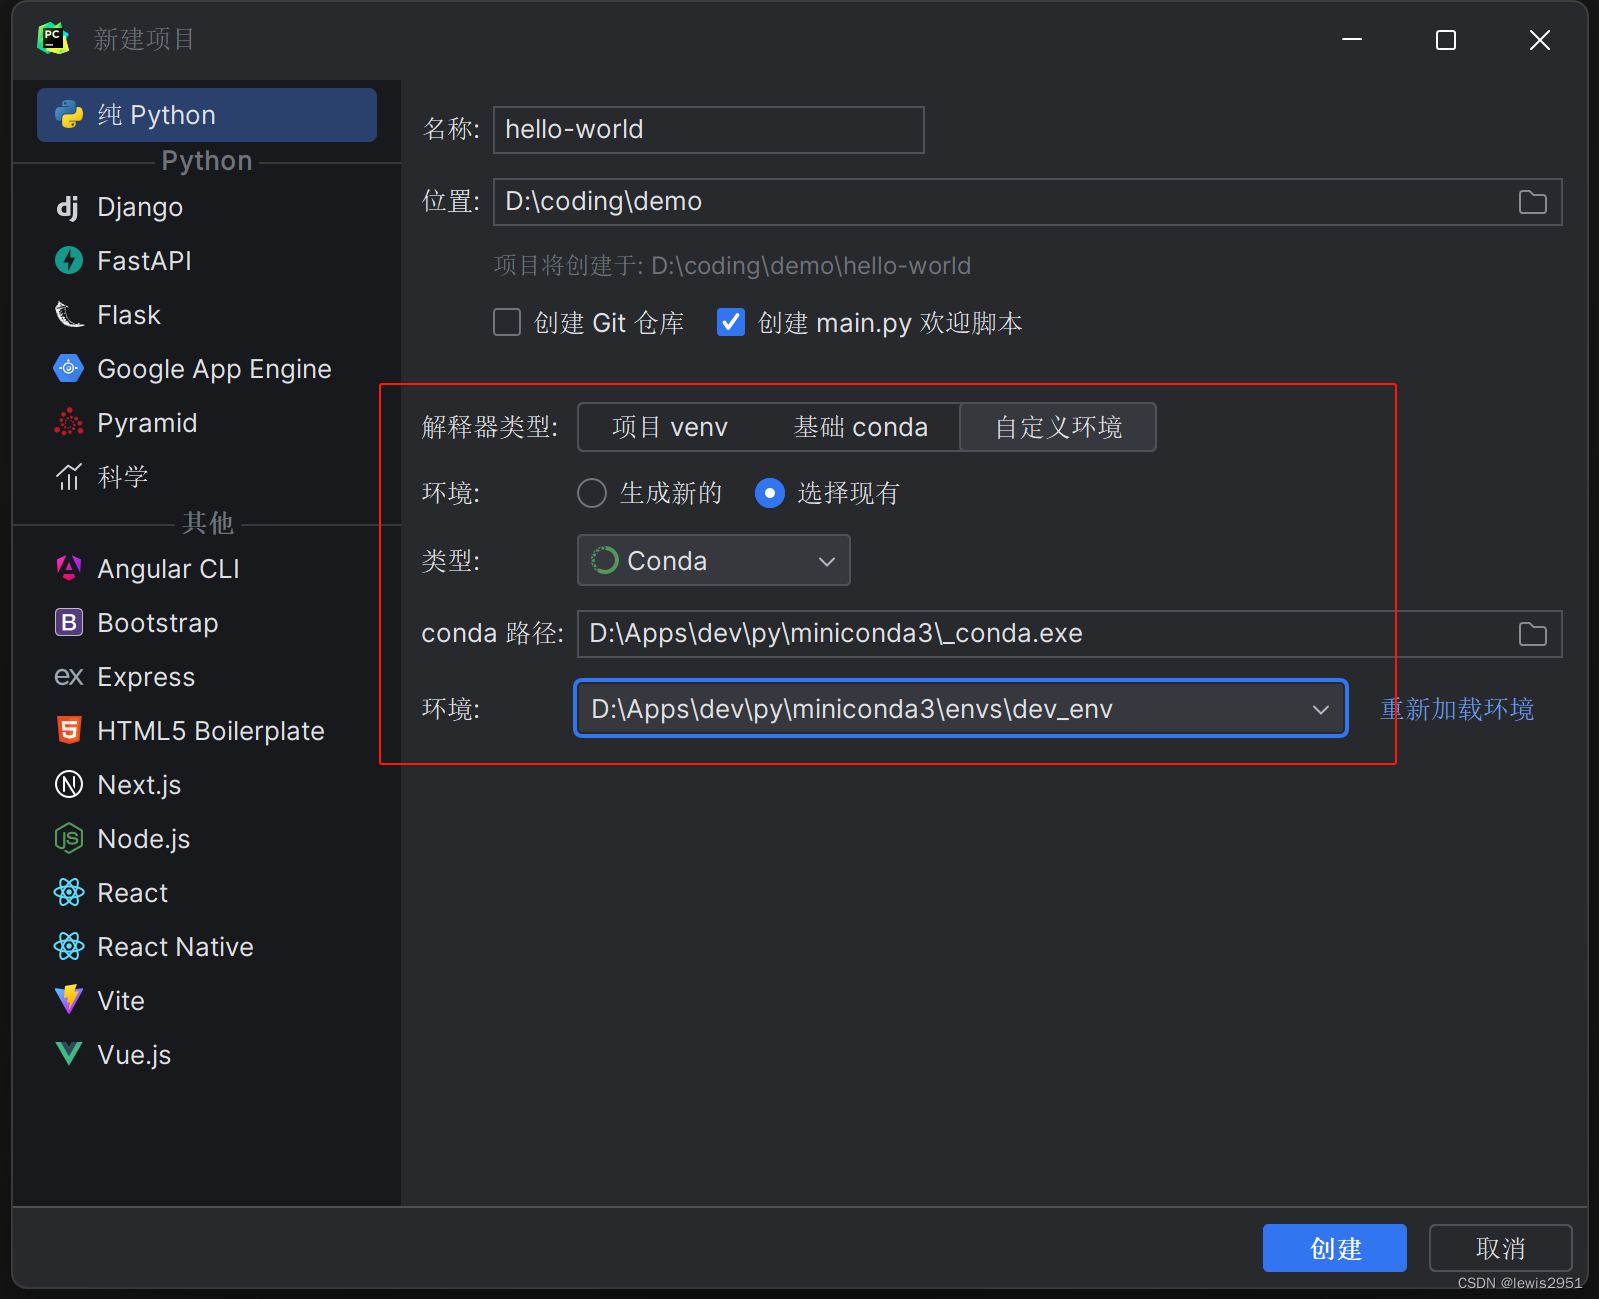Uncheck 创建 main.py 欢迎脚本 checkbox

click(x=731, y=322)
